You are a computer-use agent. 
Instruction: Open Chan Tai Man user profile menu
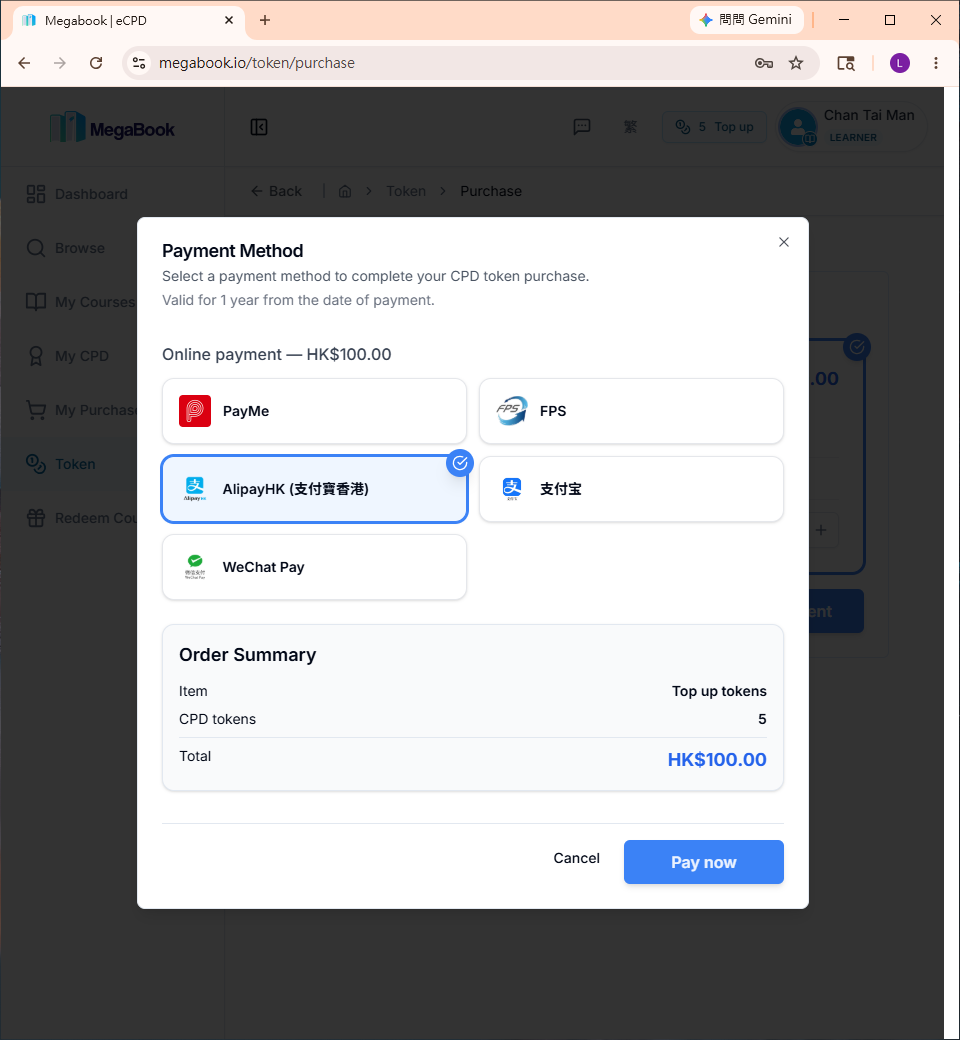(x=853, y=127)
